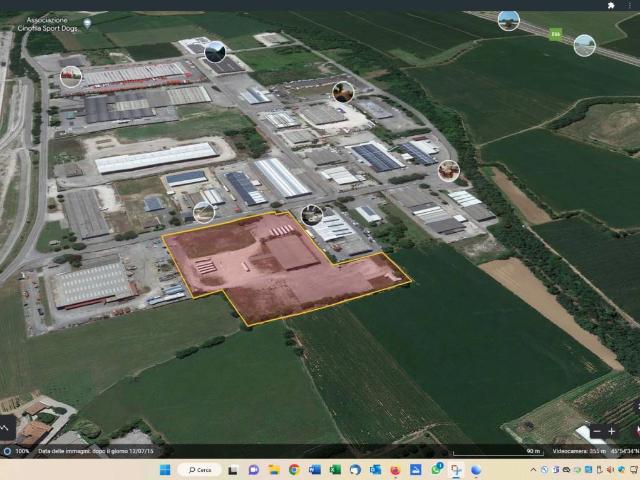
Task: Click the Cerca search box in taskbar
Action: (200, 470)
